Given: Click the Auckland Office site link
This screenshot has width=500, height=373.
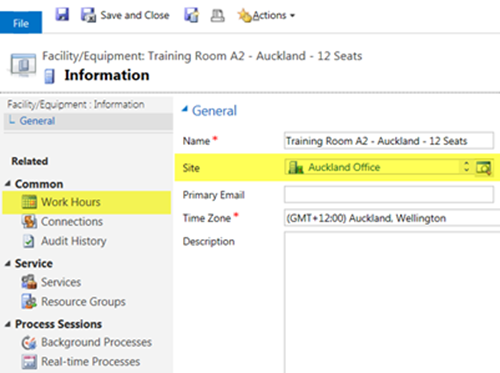Looking at the screenshot, I should point(344,167).
